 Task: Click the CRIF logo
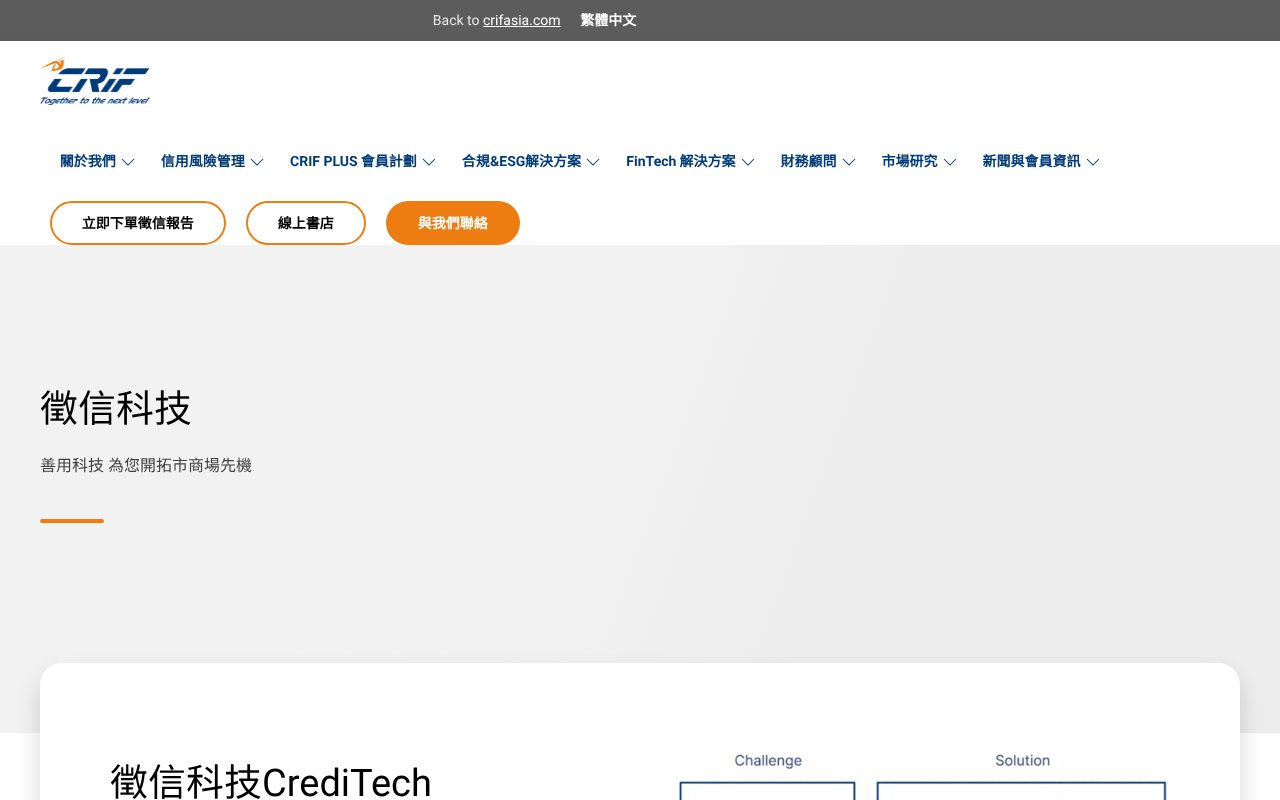(95, 82)
